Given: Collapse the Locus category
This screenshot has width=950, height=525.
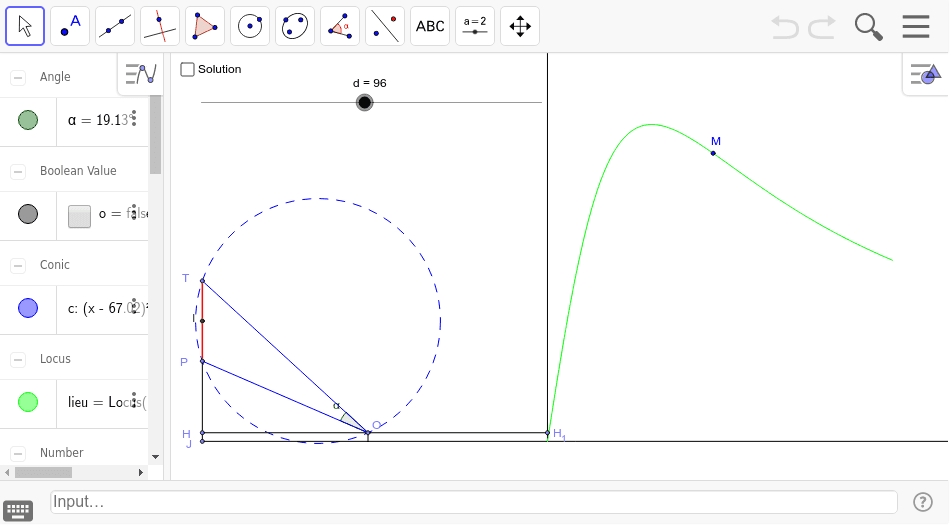Looking at the screenshot, I should [18, 360].
